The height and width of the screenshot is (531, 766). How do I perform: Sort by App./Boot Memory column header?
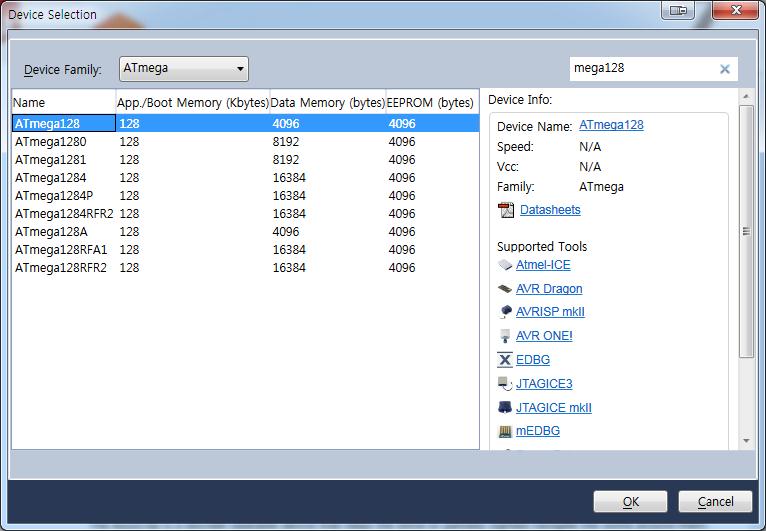coord(192,103)
